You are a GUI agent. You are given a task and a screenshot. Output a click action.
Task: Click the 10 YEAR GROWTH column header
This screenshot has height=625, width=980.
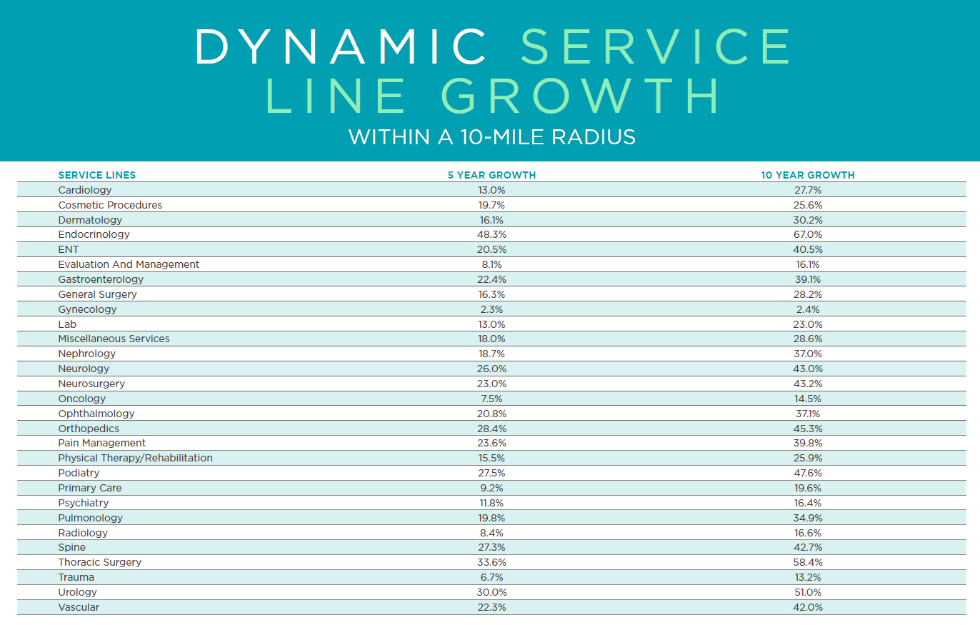(x=807, y=175)
